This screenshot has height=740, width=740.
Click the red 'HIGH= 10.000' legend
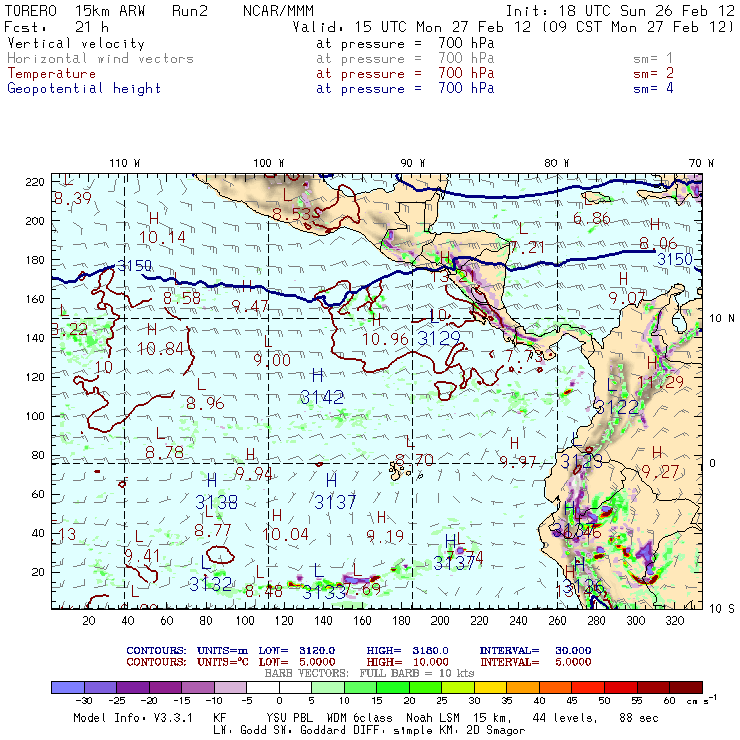click(408, 662)
